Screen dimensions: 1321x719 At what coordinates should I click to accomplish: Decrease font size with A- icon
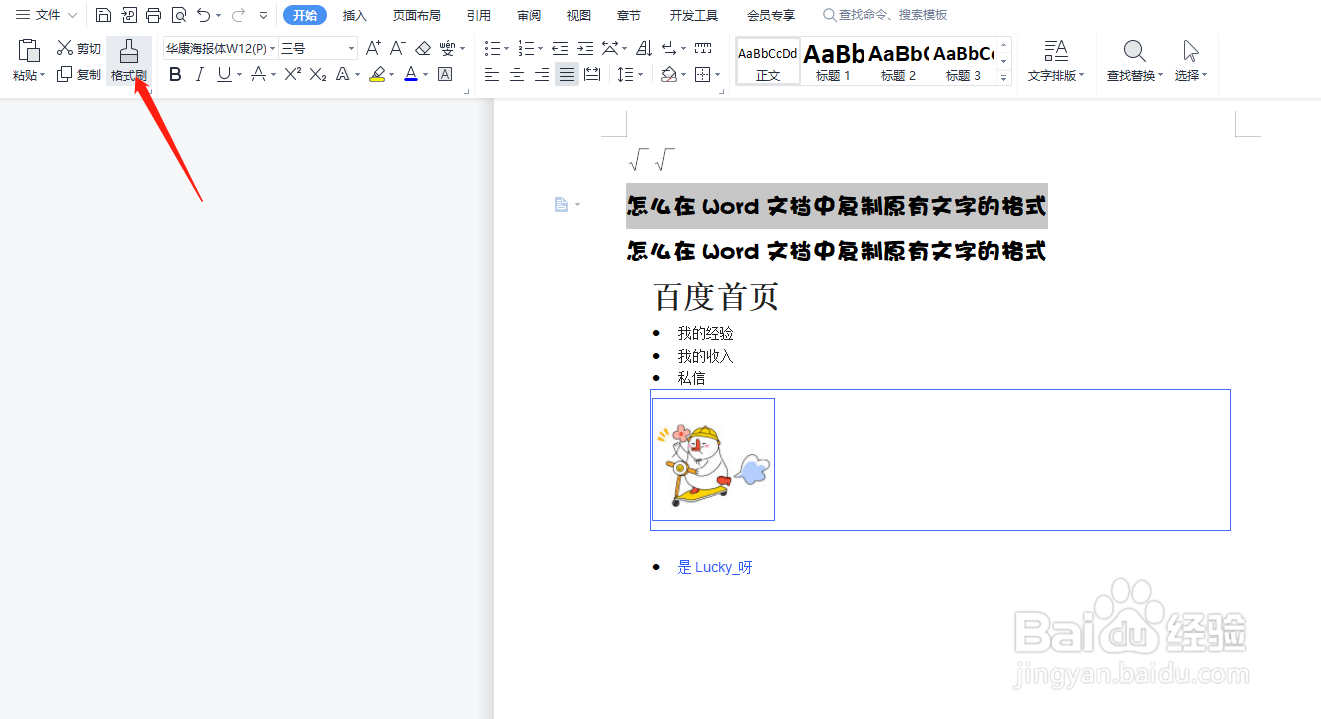click(397, 48)
